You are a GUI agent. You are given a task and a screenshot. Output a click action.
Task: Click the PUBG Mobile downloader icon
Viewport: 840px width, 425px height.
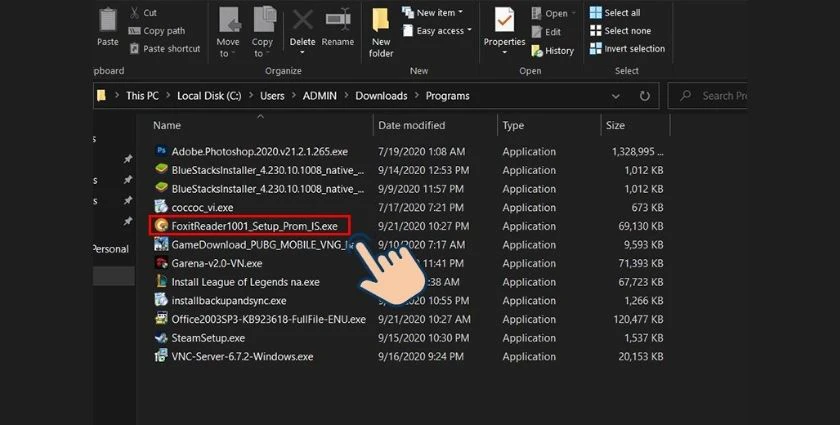click(161, 244)
